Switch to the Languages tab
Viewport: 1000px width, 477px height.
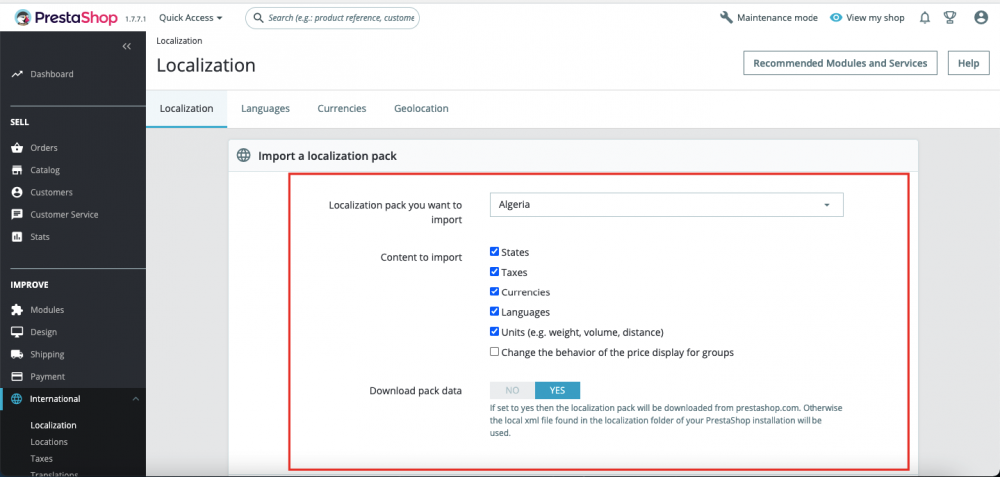coord(265,108)
